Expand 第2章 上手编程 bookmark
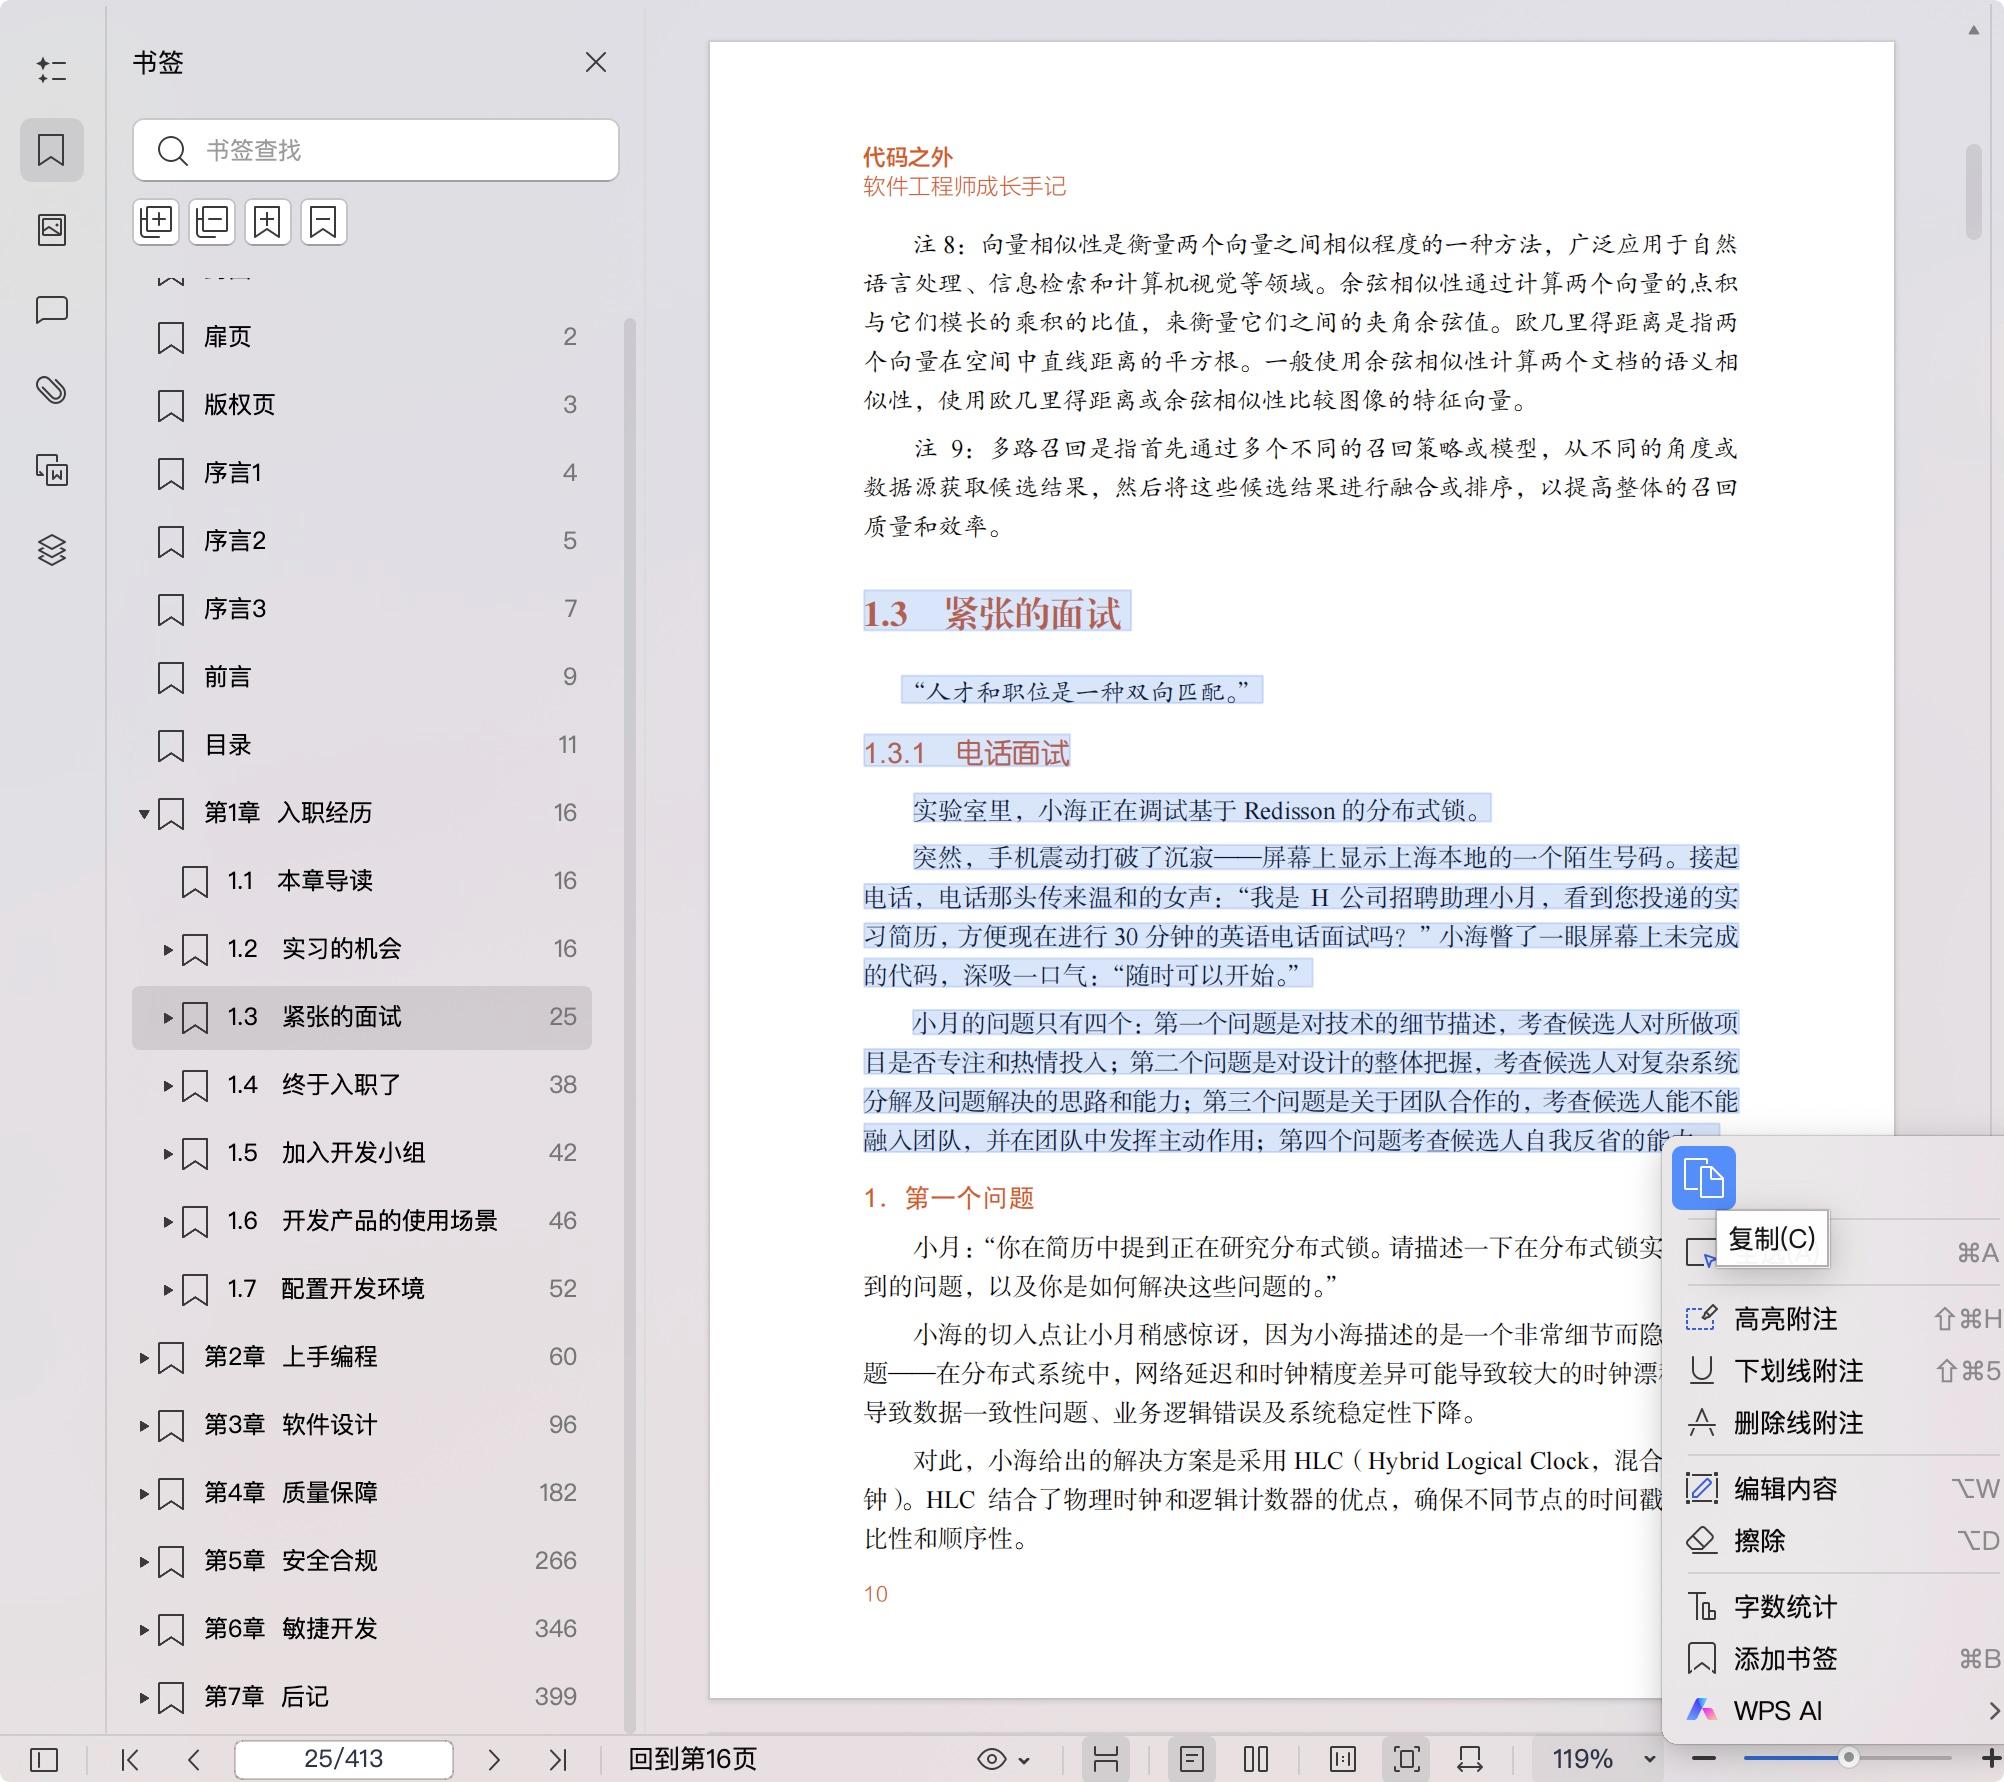Viewport: 2004px width, 1782px height. point(144,1357)
